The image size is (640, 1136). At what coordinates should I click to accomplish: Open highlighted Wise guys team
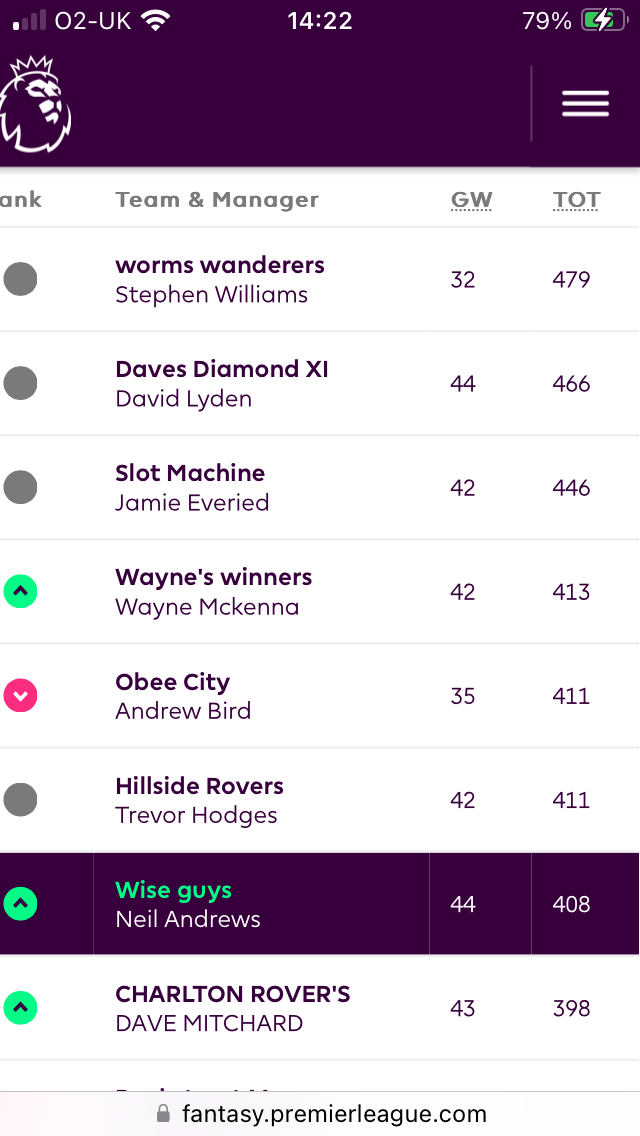[173, 890]
